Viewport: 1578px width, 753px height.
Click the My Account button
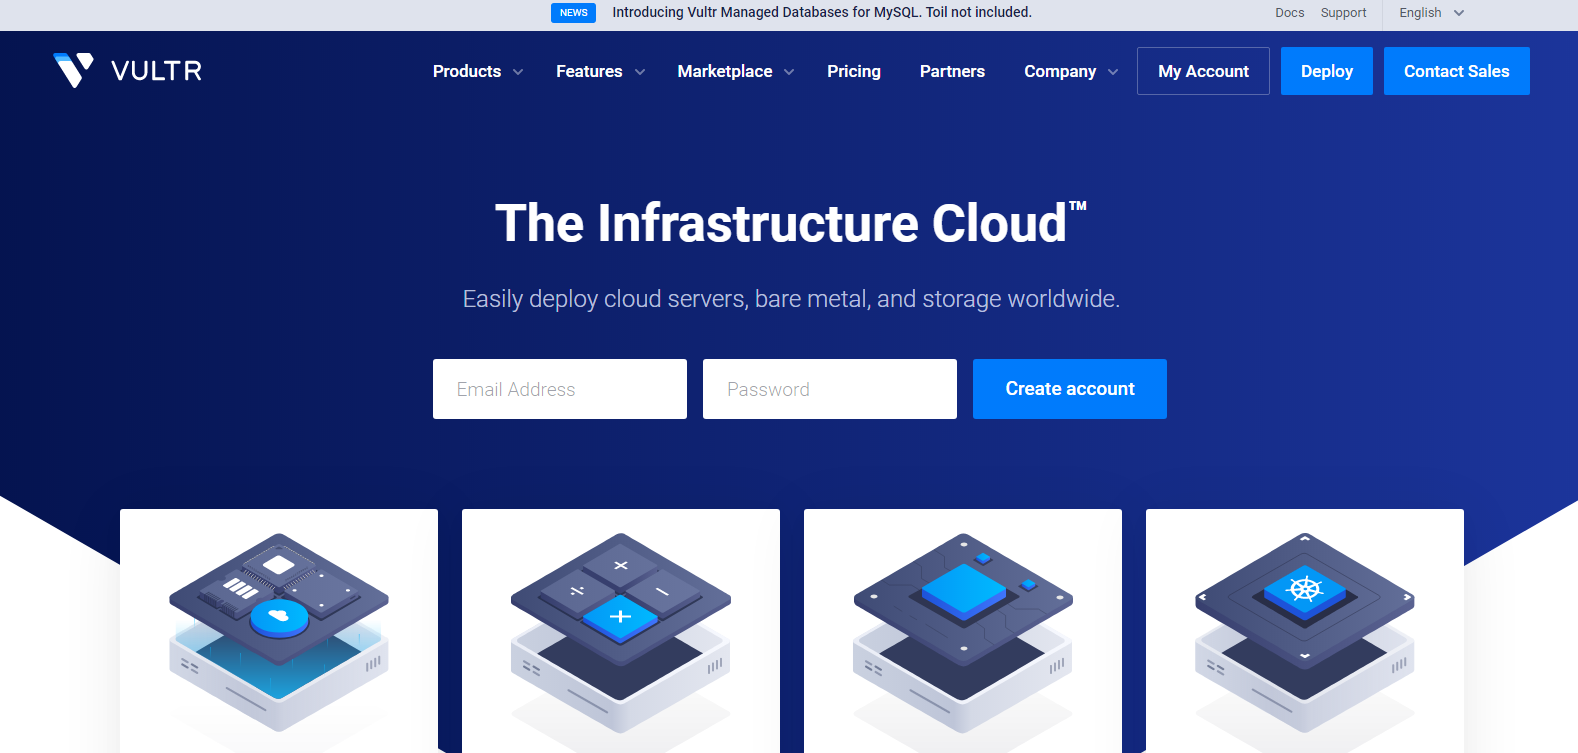1203,71
